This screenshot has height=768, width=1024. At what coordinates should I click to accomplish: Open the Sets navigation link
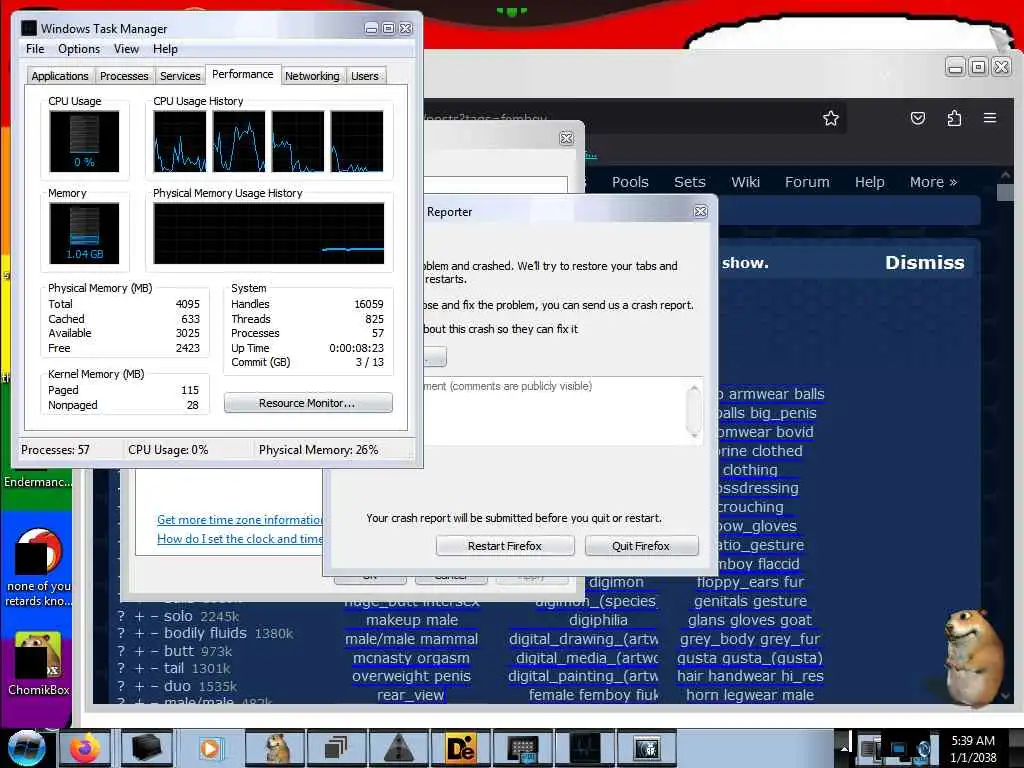click(690, 182)
